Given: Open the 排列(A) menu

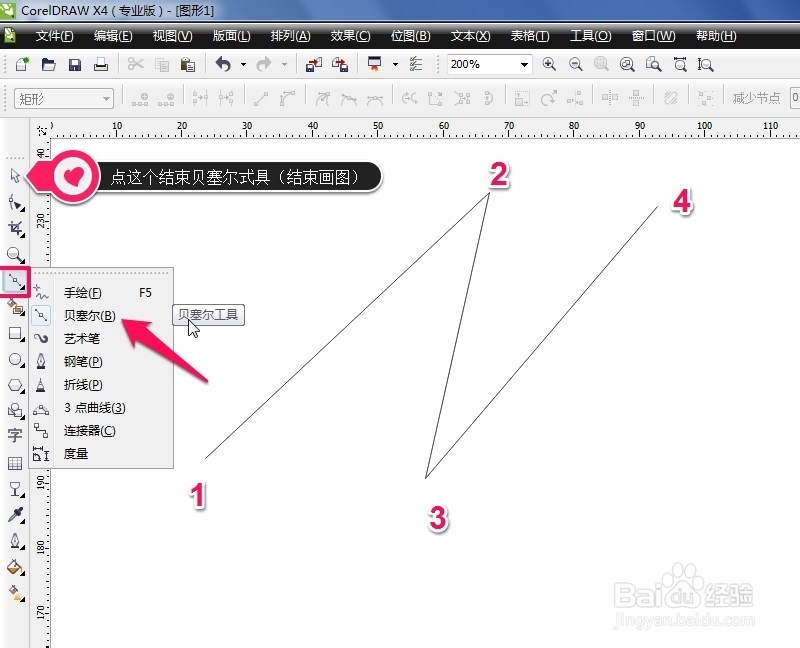Looking at the screenshot, I should (x=290, y=36).
